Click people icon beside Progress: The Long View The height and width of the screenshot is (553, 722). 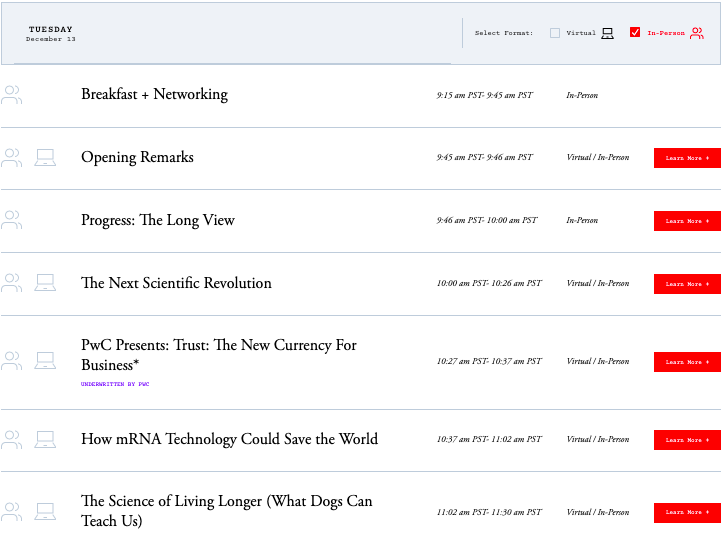coord(11,220)
